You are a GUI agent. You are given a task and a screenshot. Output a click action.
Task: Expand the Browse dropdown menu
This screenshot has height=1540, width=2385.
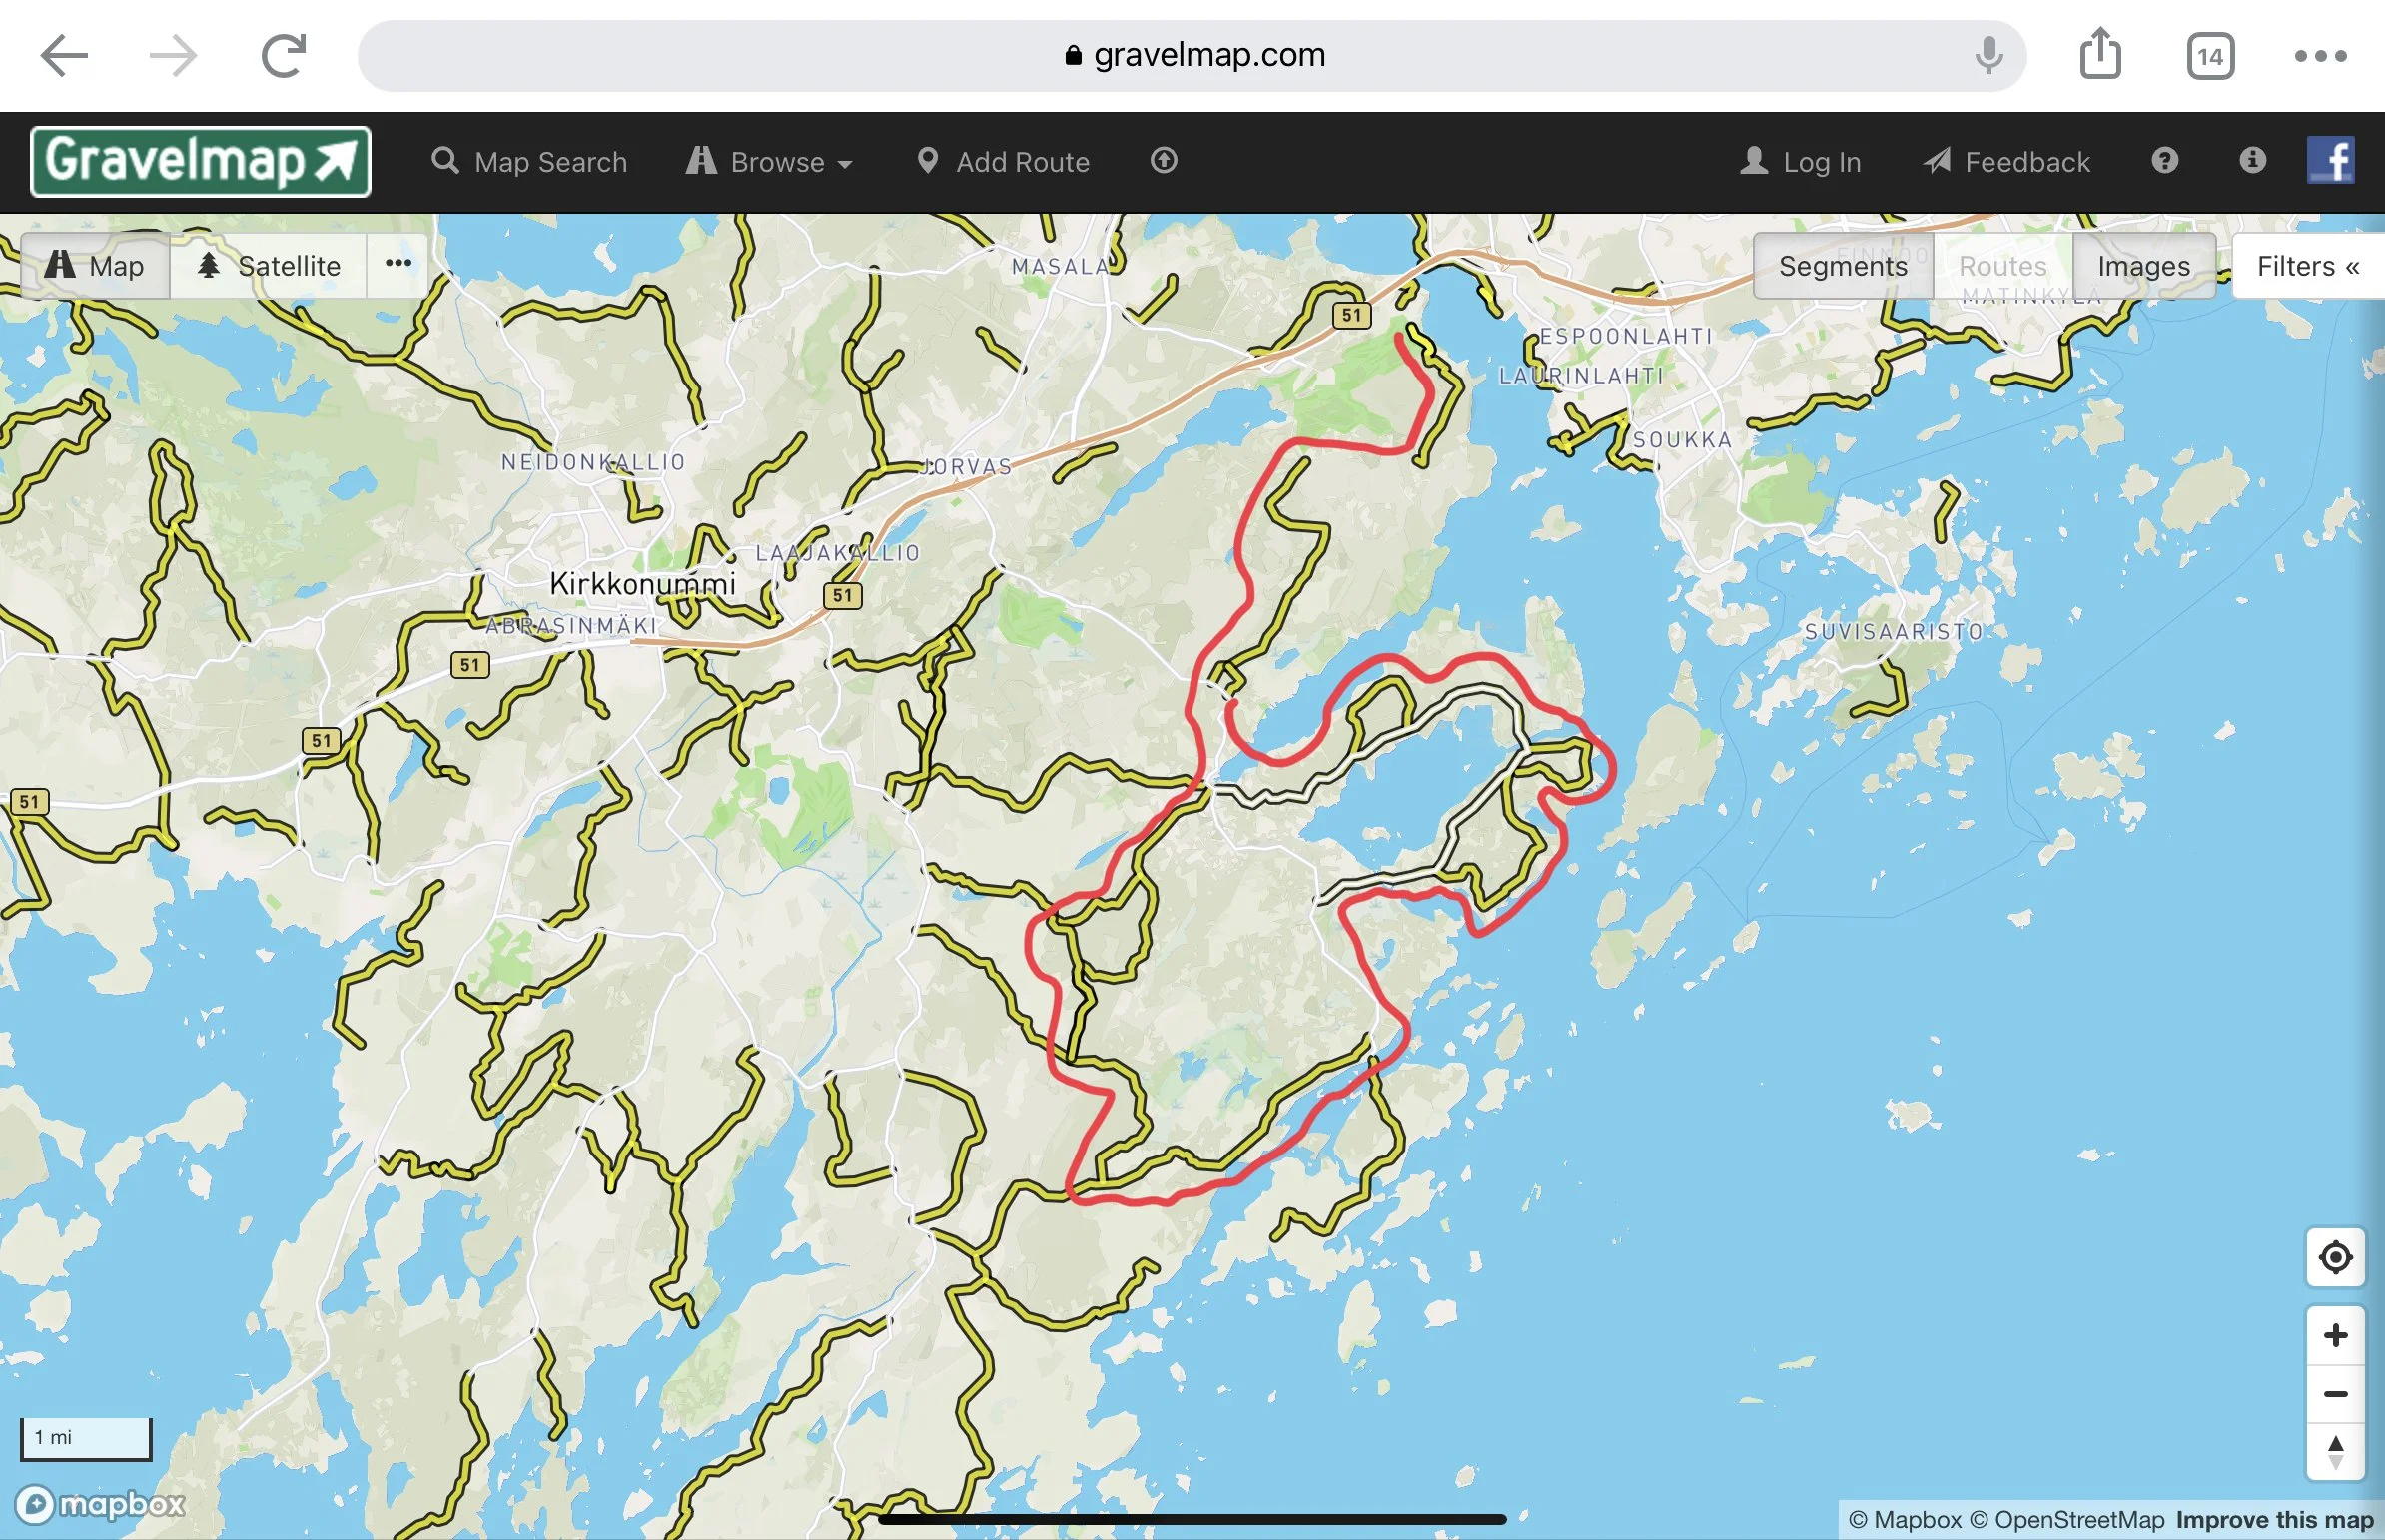(769, 162)
